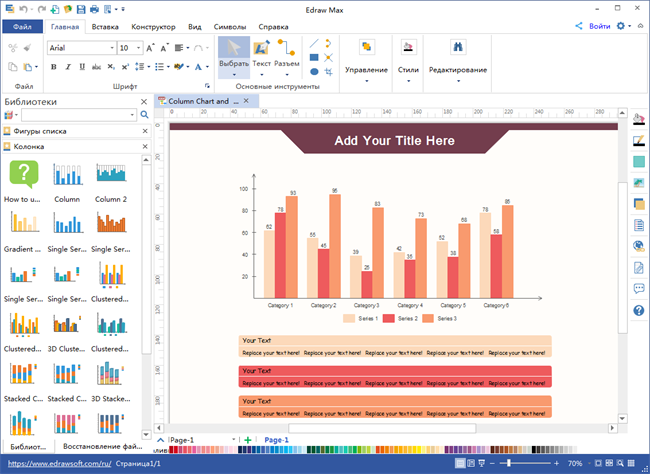The height and width of the screenshot is (474, 650).
Task: Click the Войти sign-in link
Action: 599,26
